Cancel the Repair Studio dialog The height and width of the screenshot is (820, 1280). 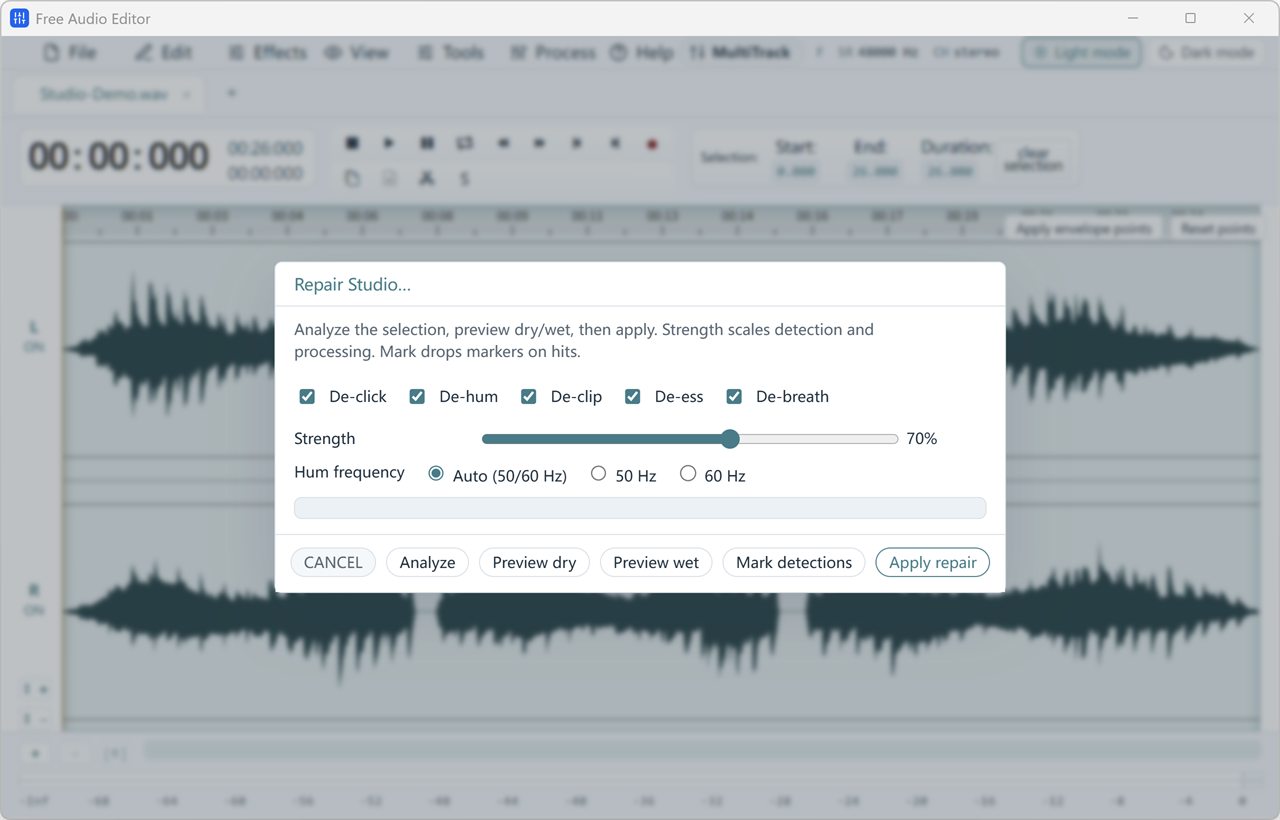333,562
